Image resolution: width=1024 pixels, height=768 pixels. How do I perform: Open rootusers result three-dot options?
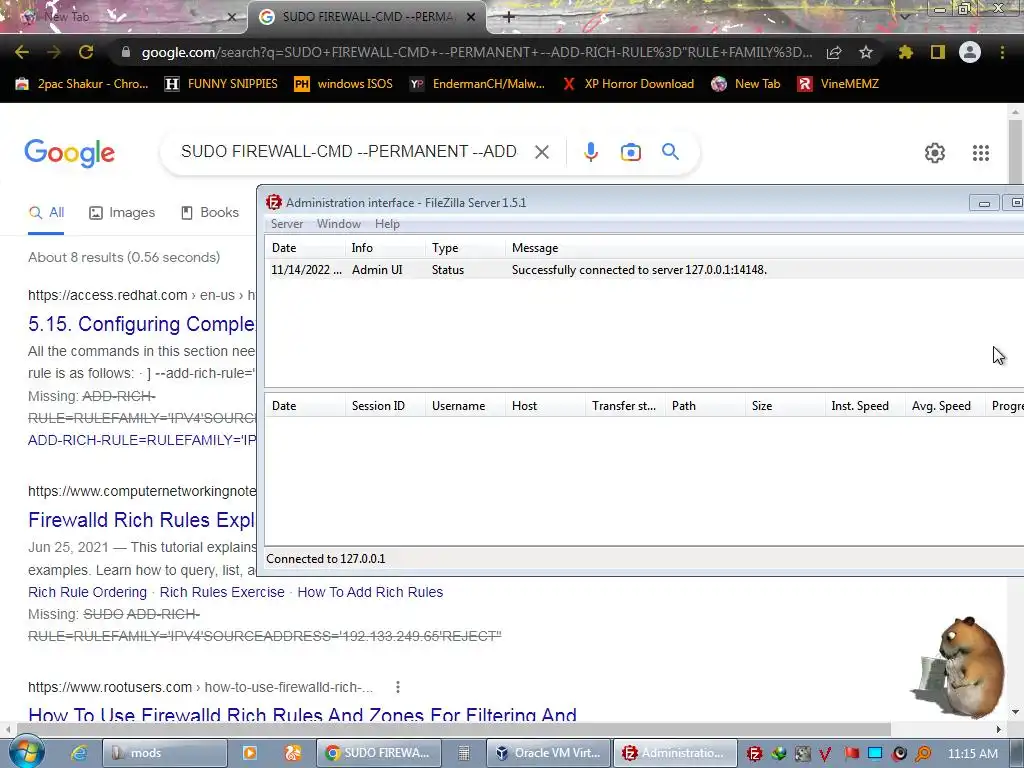click(x=398, y=687)
